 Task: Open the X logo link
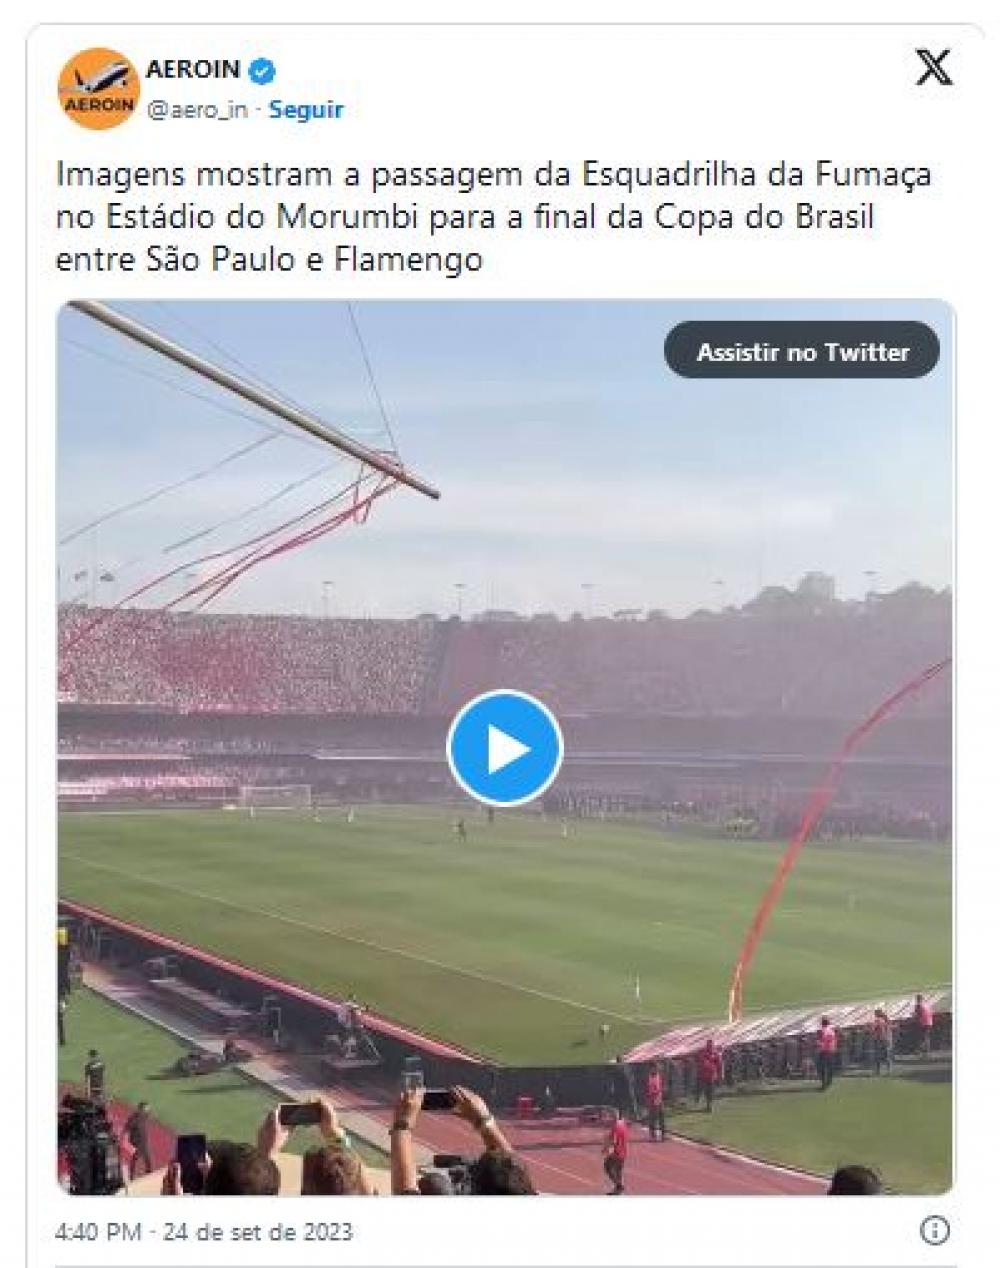(x=933, y=68)
